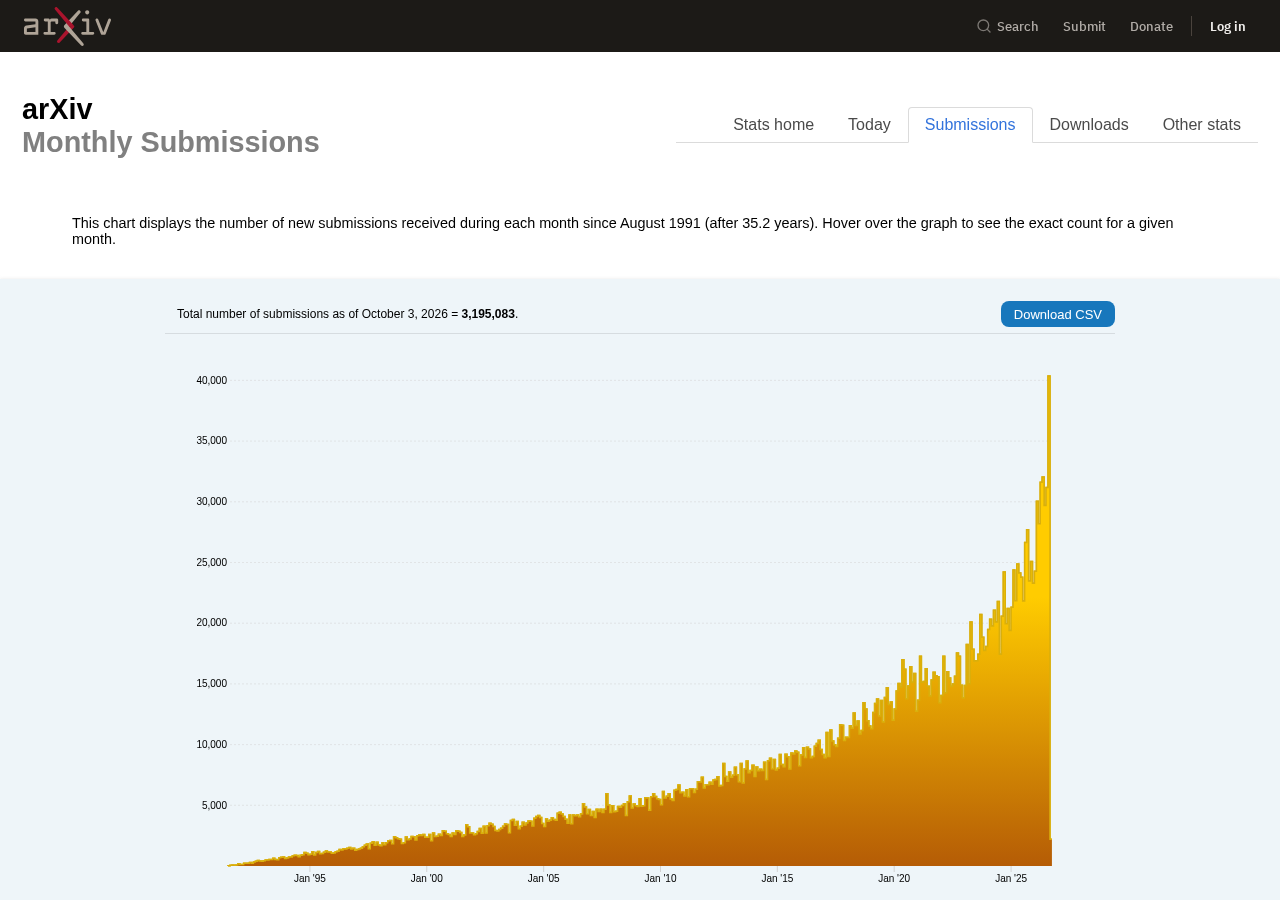Click the 10,000 y-axis label

[x=211, y=745]
